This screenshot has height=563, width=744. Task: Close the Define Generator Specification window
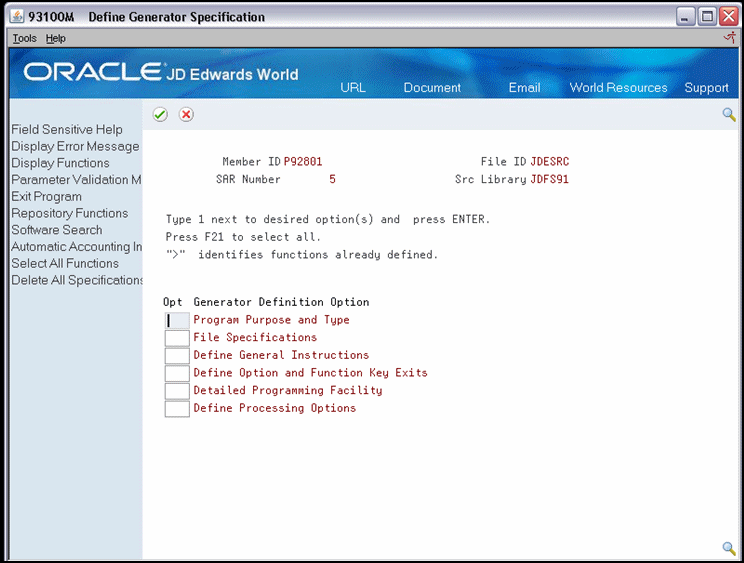[x=729, y=17]
